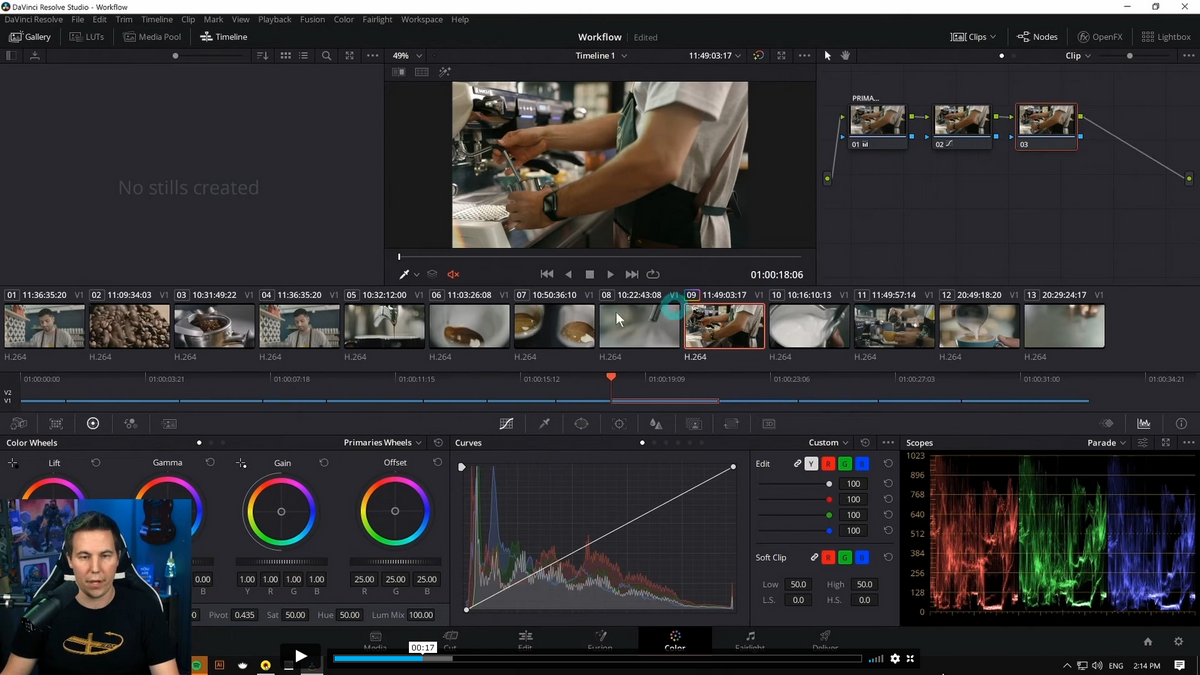Reset the Gain color wheel
Screen dimensions: 1200x675
324,463
